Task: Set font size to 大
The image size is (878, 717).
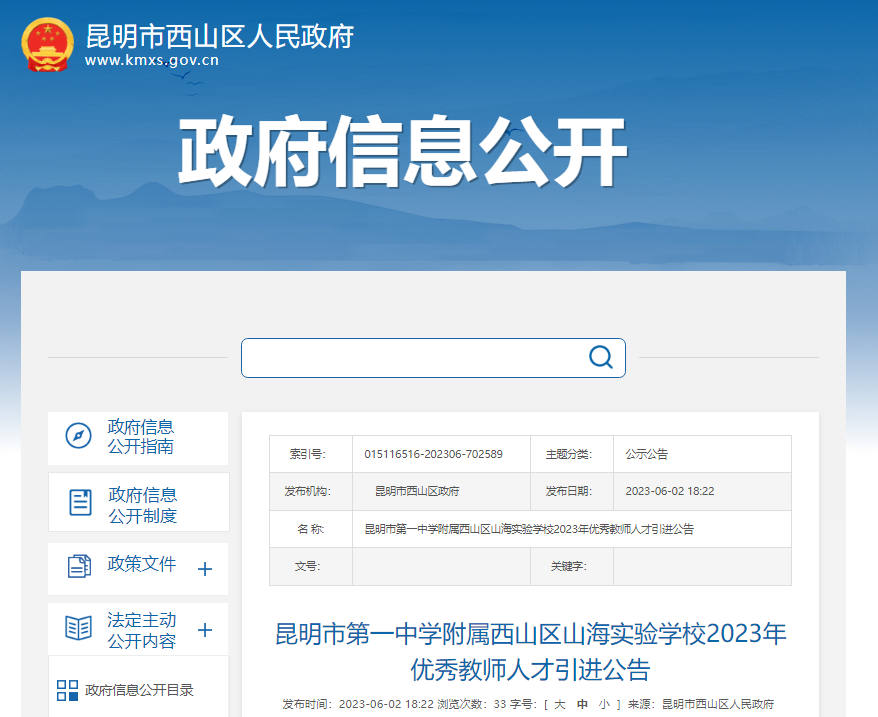Action: [560, 705]
